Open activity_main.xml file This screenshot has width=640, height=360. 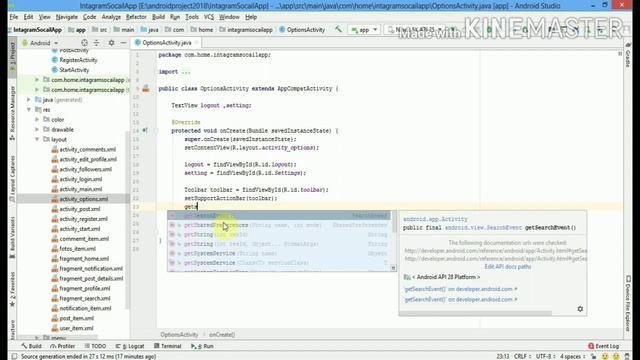81,189
